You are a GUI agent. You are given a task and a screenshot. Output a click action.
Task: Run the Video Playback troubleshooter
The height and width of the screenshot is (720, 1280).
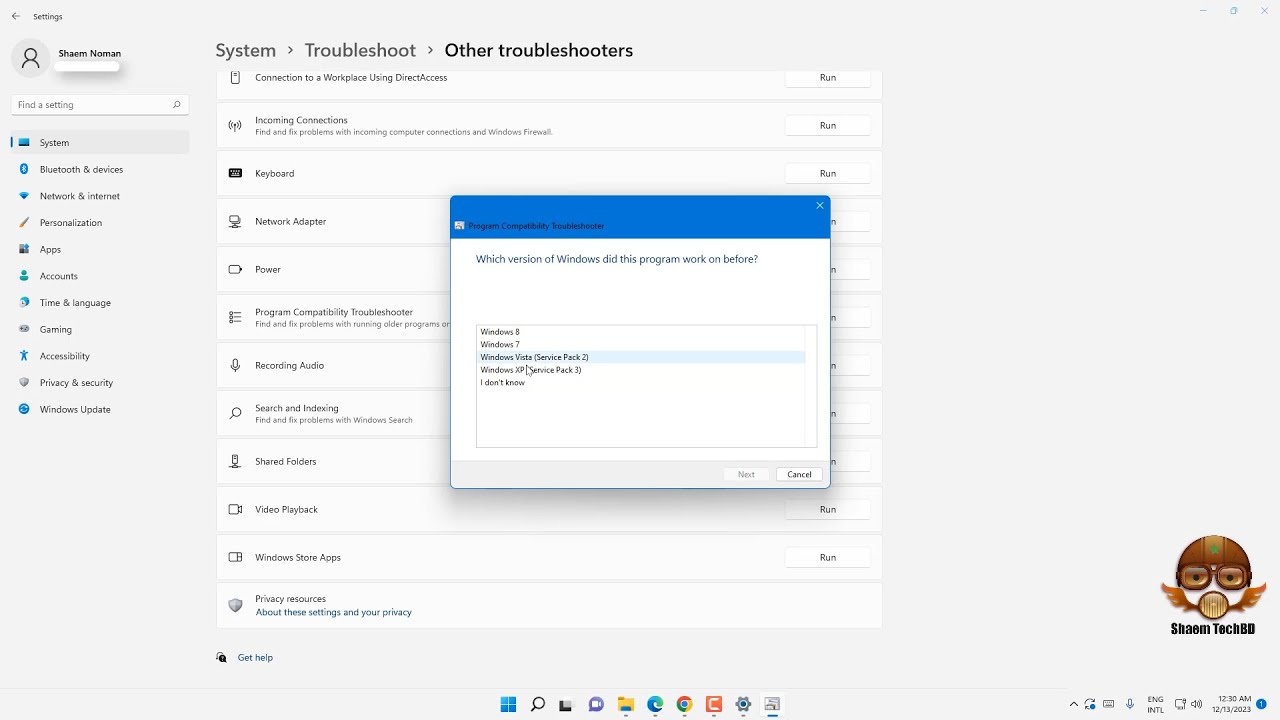[828, 509]
